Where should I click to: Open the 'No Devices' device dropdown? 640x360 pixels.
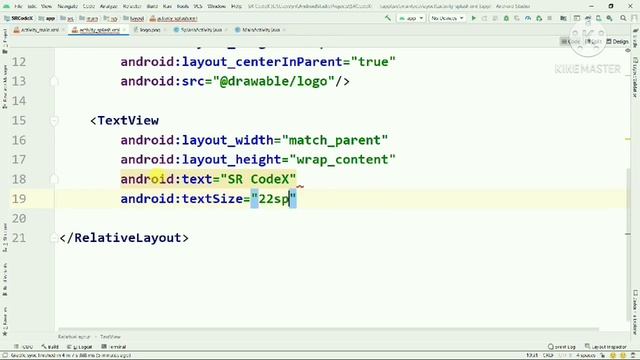pos(447,18)
